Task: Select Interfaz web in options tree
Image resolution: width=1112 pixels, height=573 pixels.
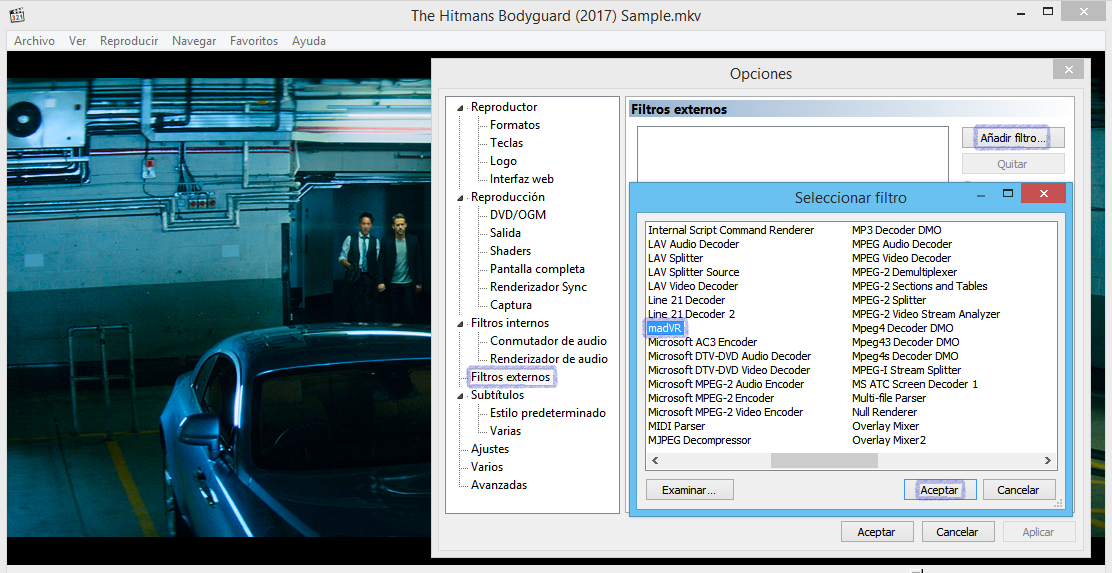Action: pyautogui.click(x=521, y=179)
